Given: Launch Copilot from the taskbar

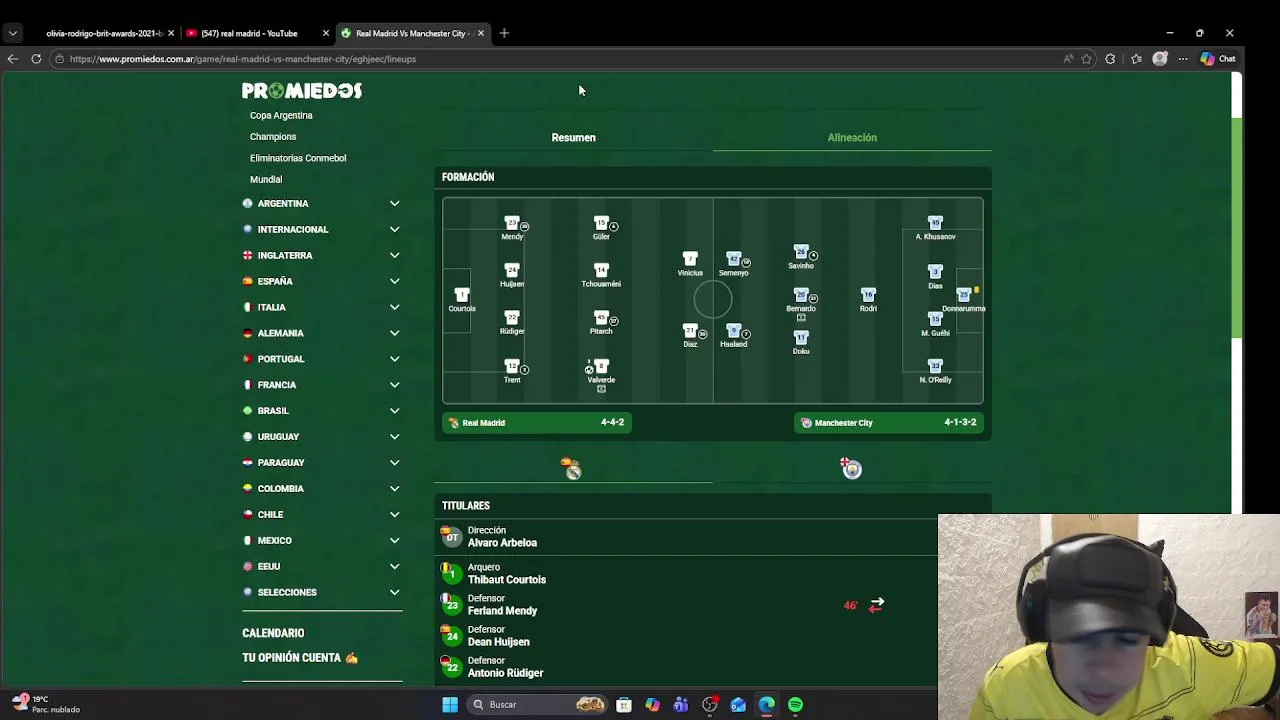Looking at the screenshot, I should (653, 705).
